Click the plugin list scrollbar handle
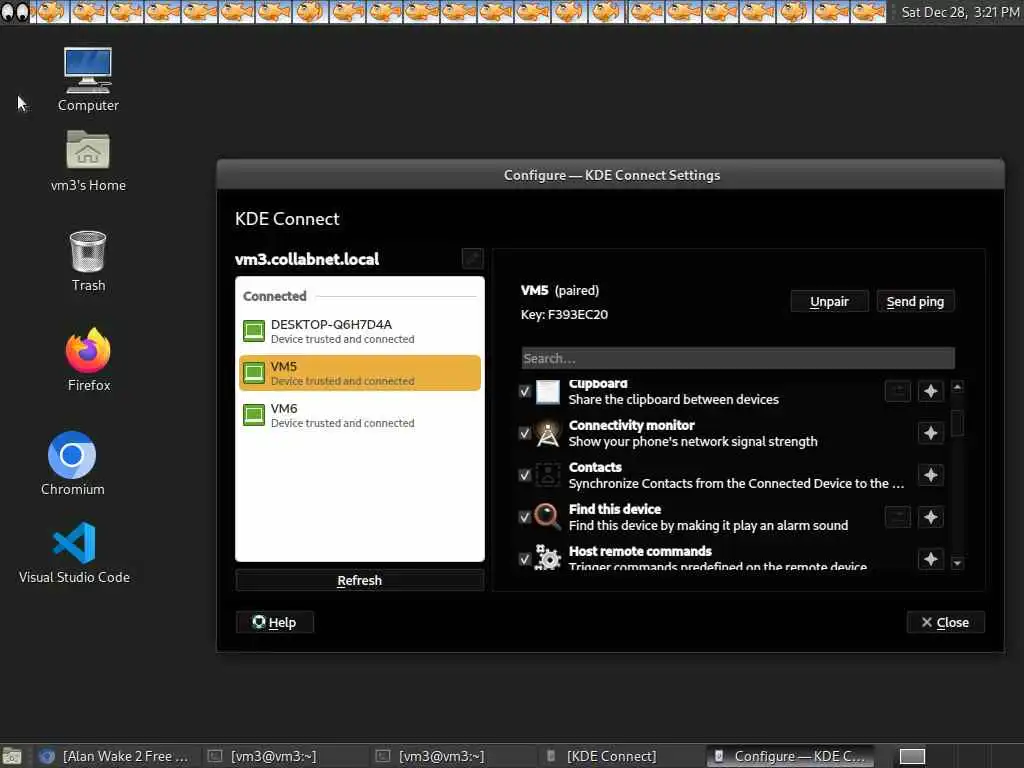The image size is (1024, 768). pyautogui.click(x=957, y=423)
